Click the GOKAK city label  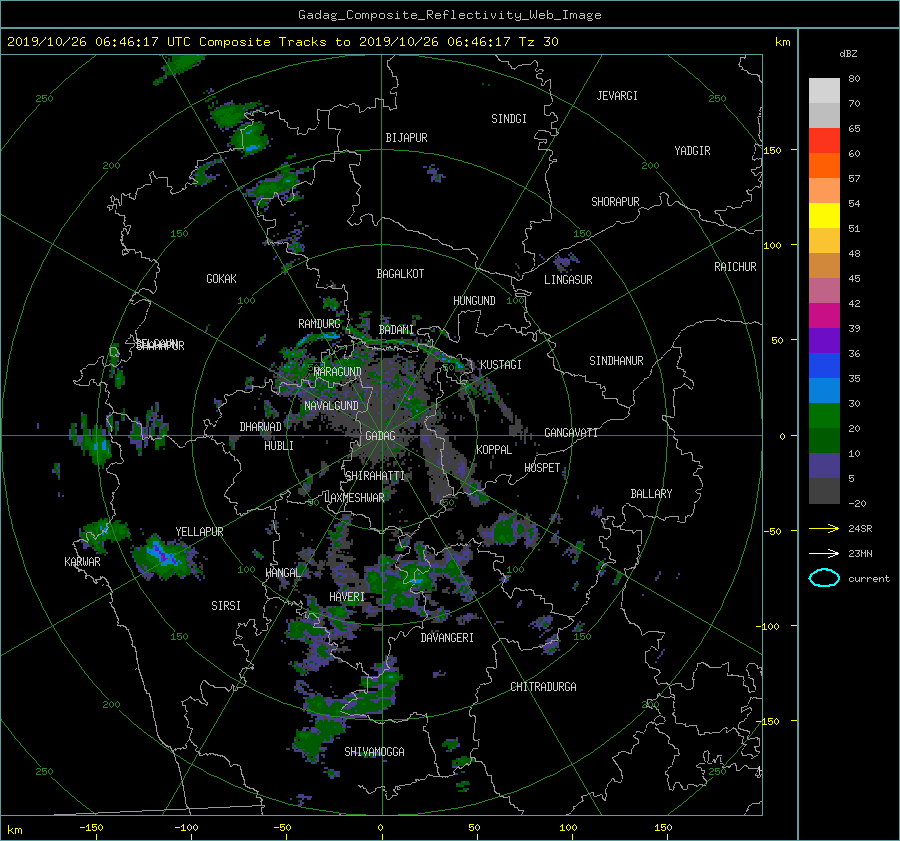[221, 279]
